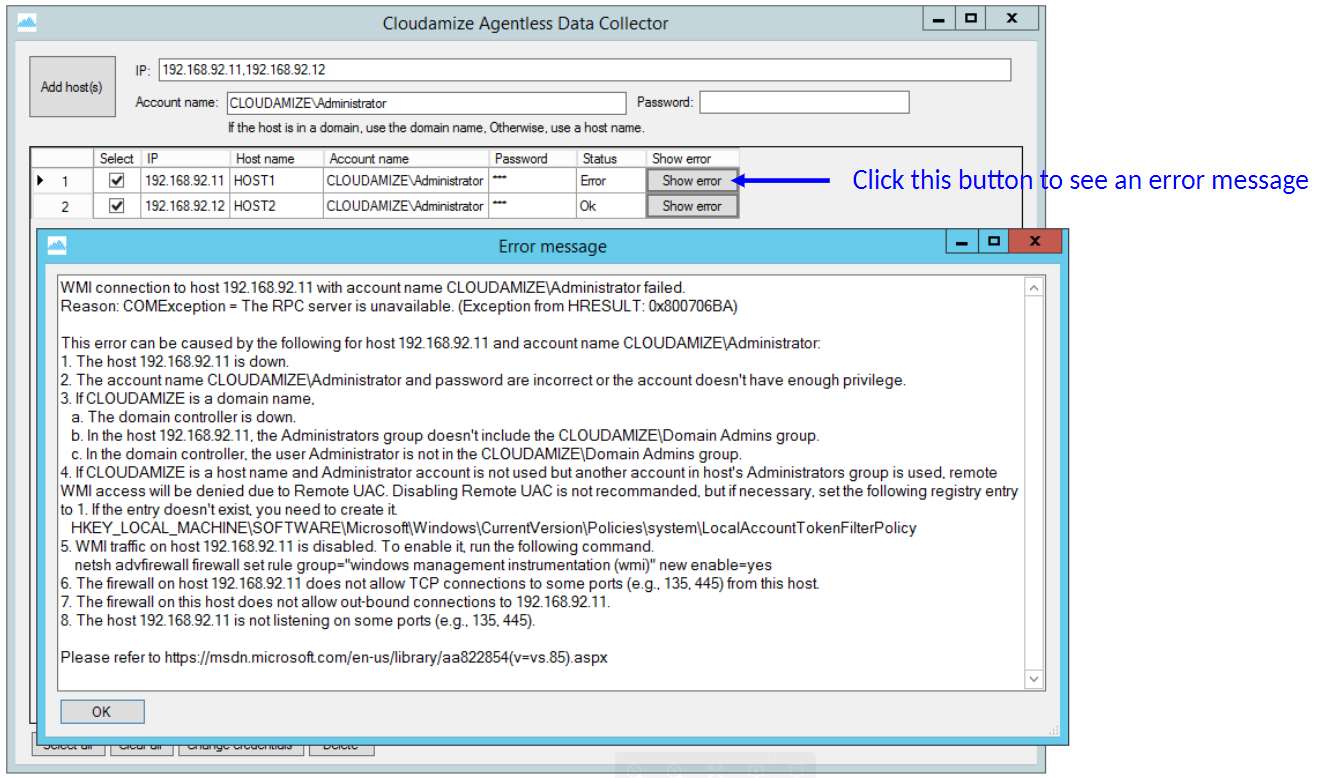Click the Password input box
This screenshot has width=1321, height=778.
[804, 103]
